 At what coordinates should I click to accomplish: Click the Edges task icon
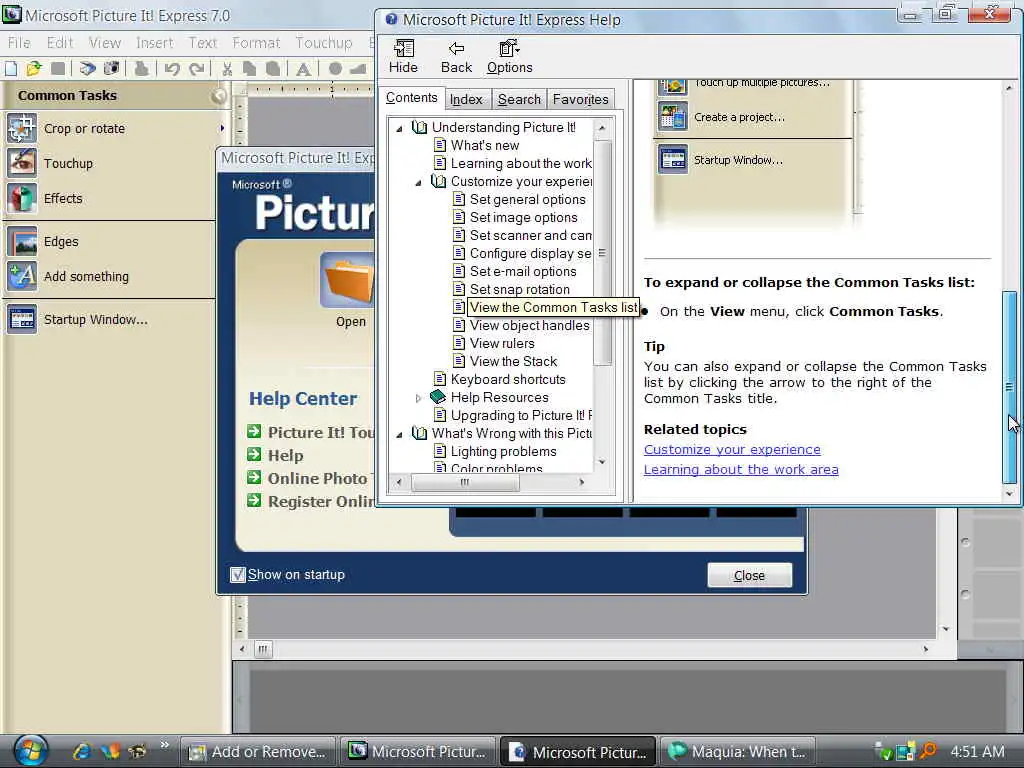22,242
